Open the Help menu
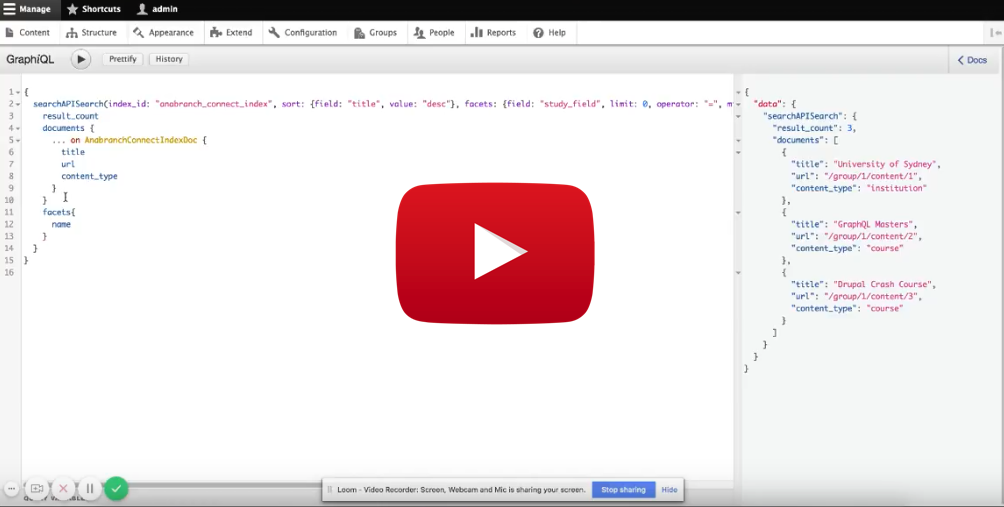The image size is (1004, 507). click(x=549, y=33)
